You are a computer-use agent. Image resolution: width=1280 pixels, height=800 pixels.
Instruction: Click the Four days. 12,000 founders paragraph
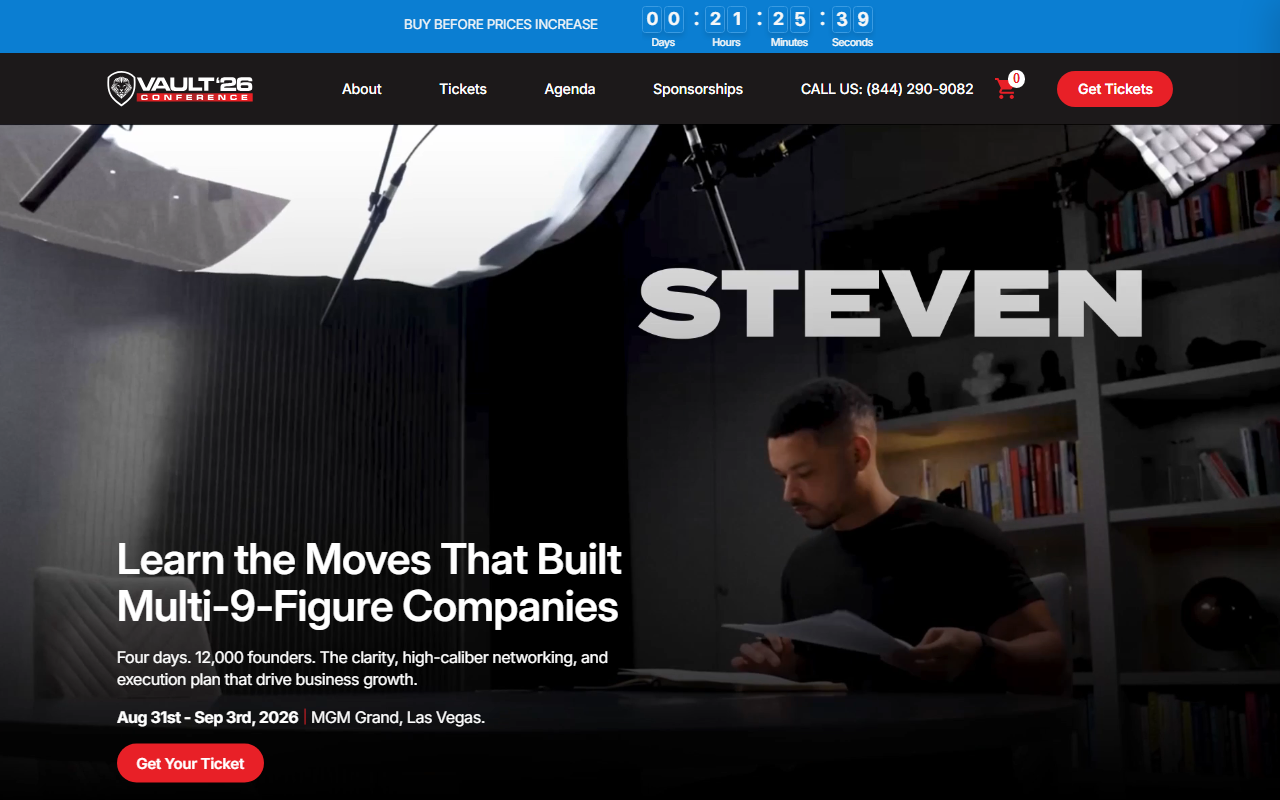tap(363, 669)
